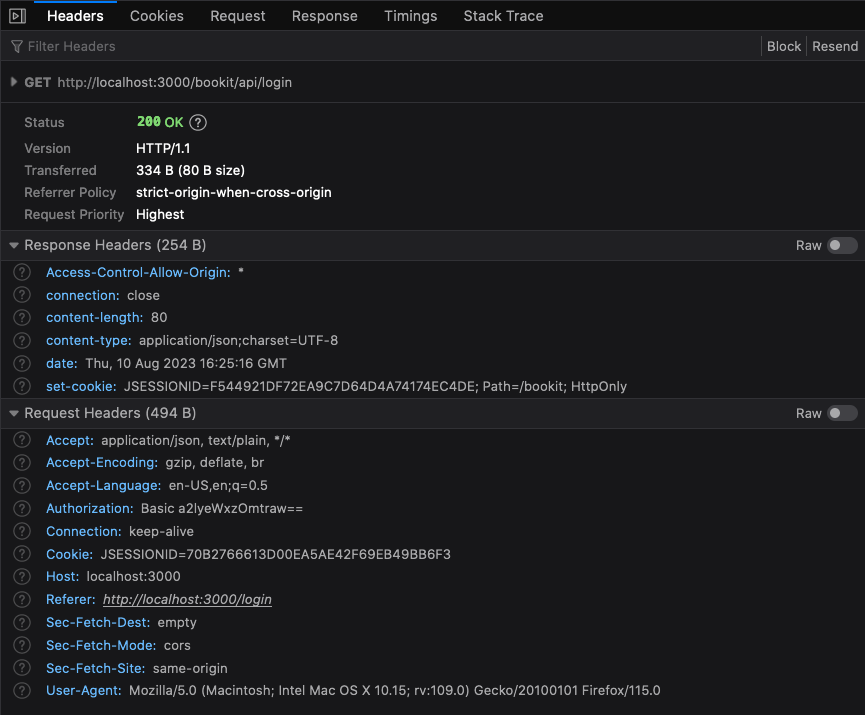Enable Raw view for Response Headers
Image resolution: width=865 pixels, height=715 pixels.
[842, 245]
